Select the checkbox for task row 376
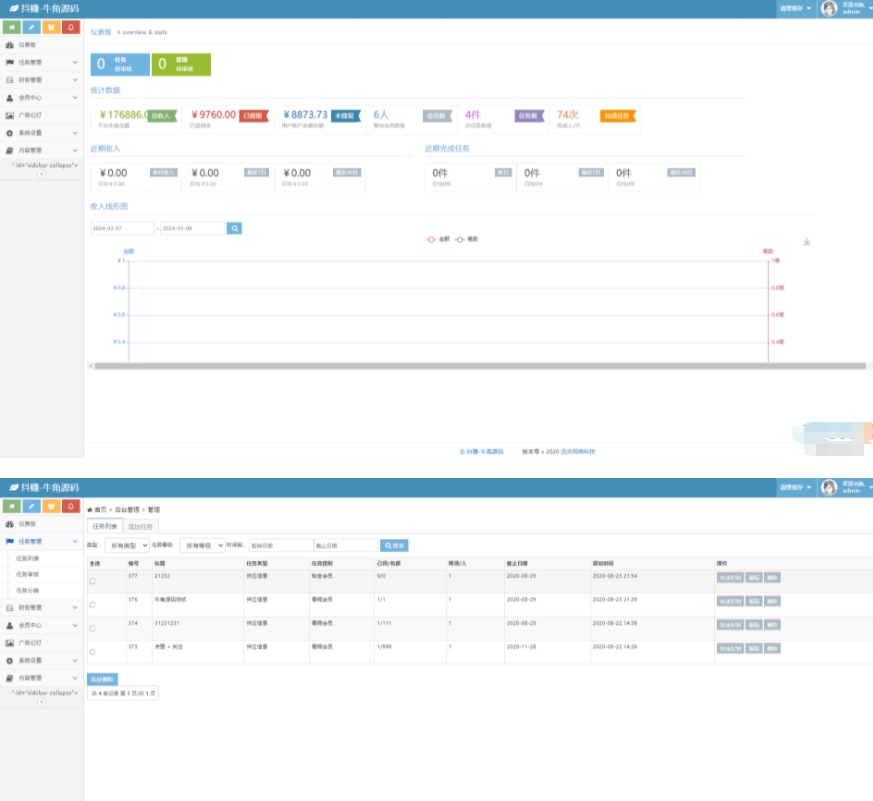Viewport: 873px width, 801px height. click(93, 605)
